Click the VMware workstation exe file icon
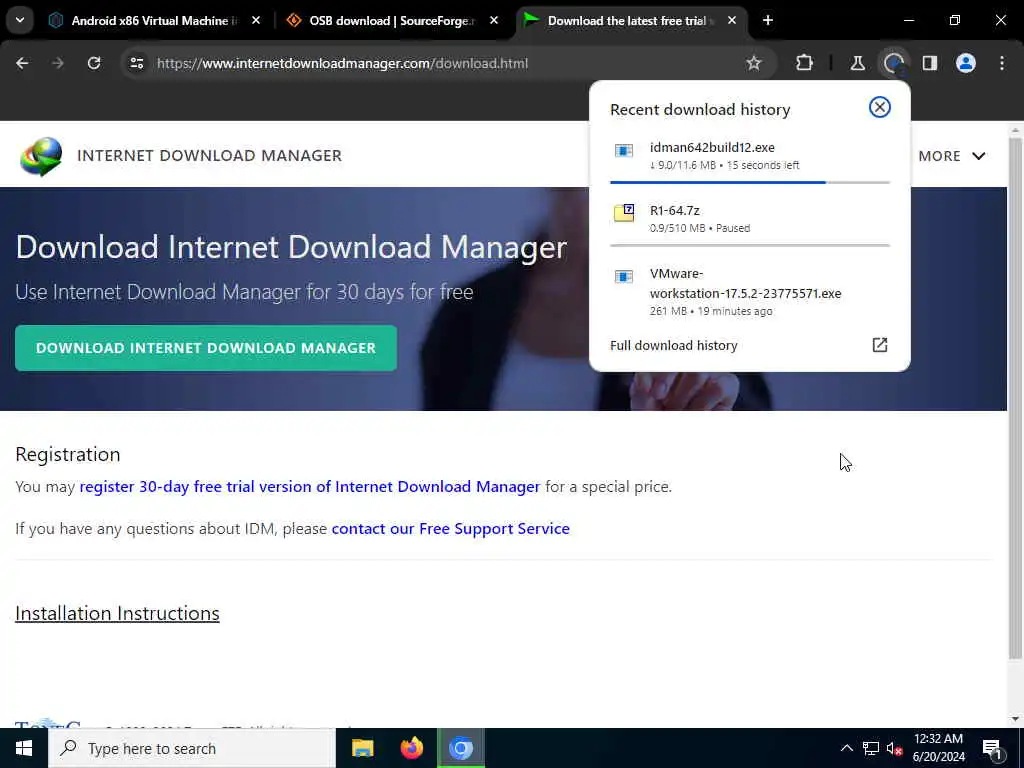1024x768 pixels. tap(624, 277)
